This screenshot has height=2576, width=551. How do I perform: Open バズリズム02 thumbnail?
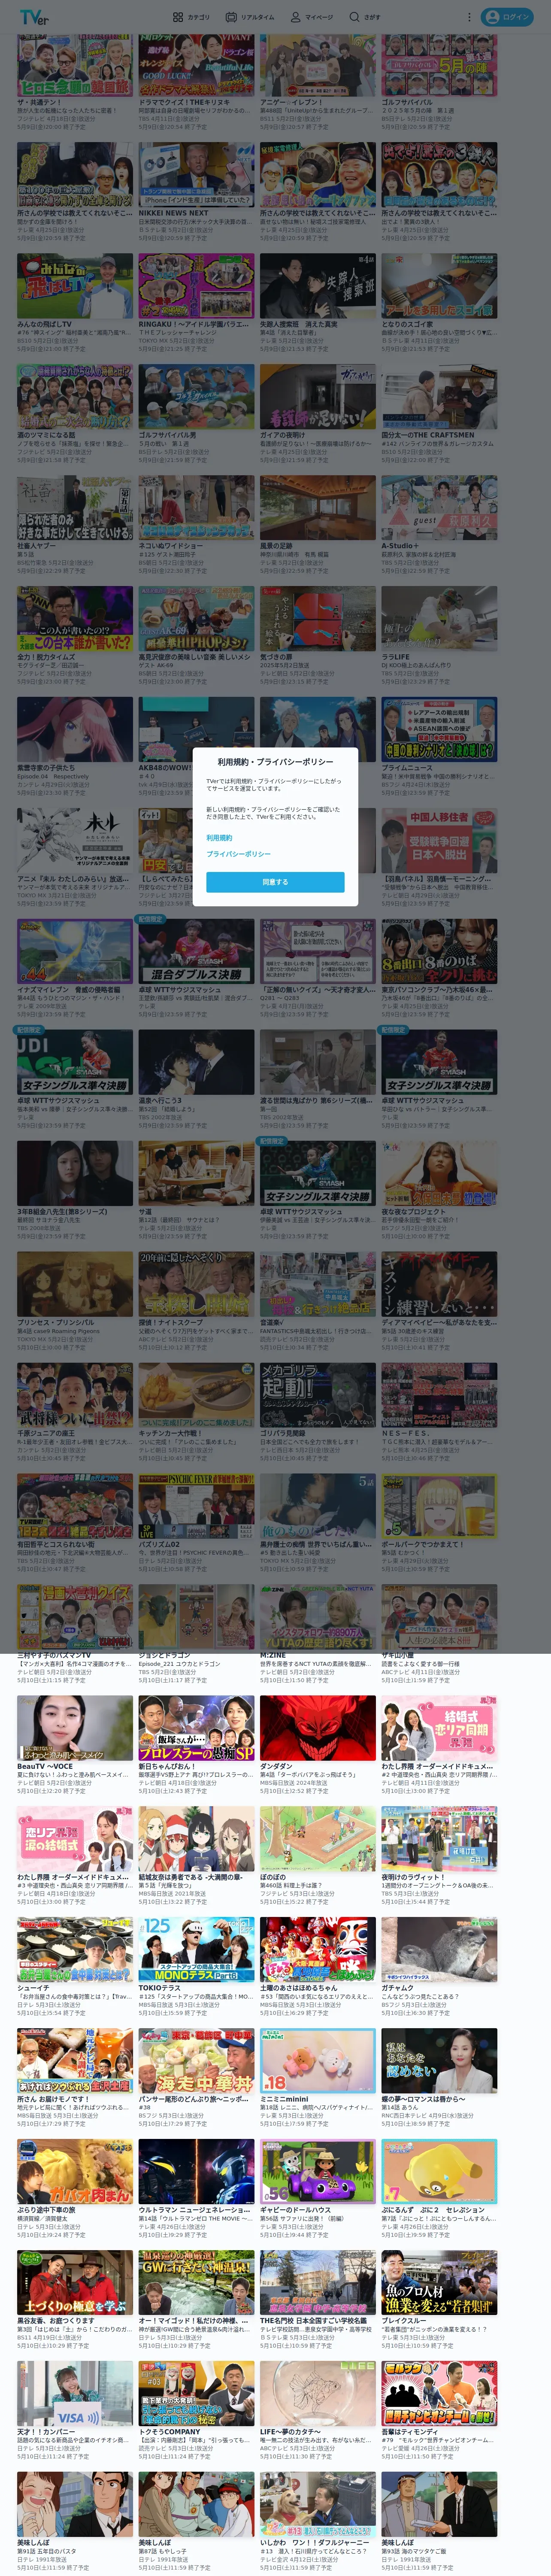196,1506
